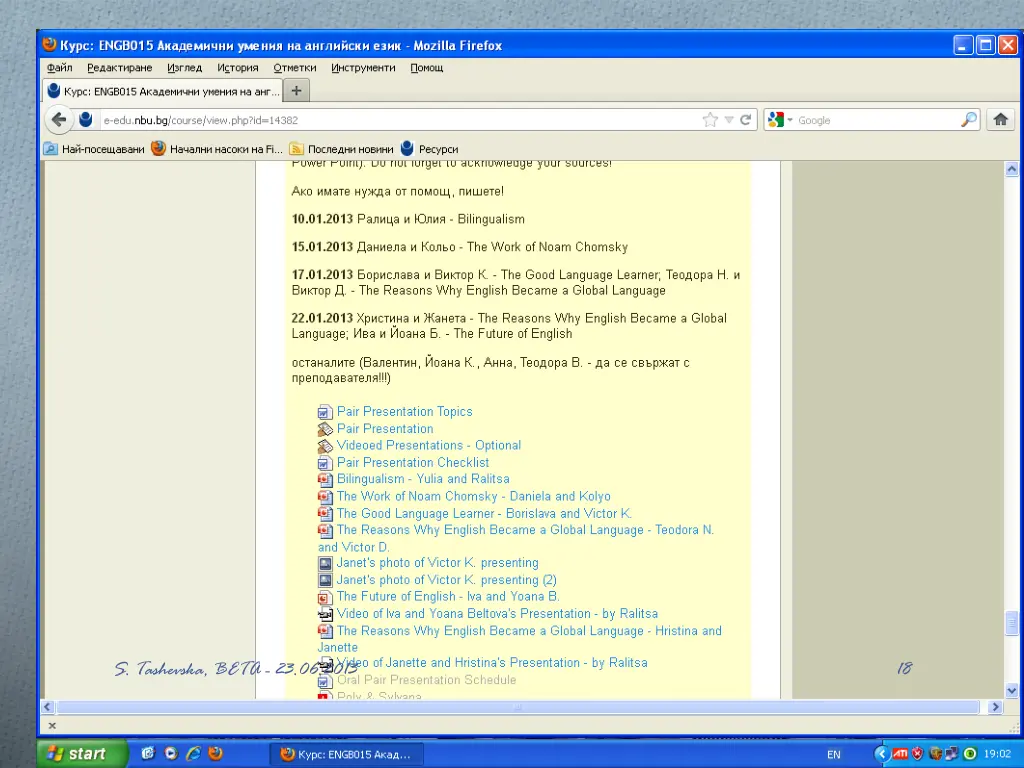Click the vertical scrollbar thumb

pyautogui.click(x=1012, y=623)
